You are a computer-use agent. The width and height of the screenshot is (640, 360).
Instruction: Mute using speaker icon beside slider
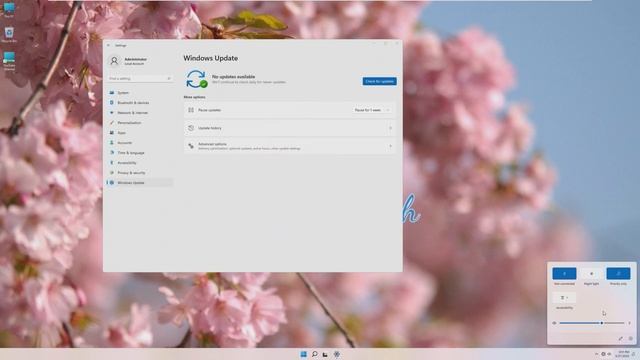pos(554,323)
